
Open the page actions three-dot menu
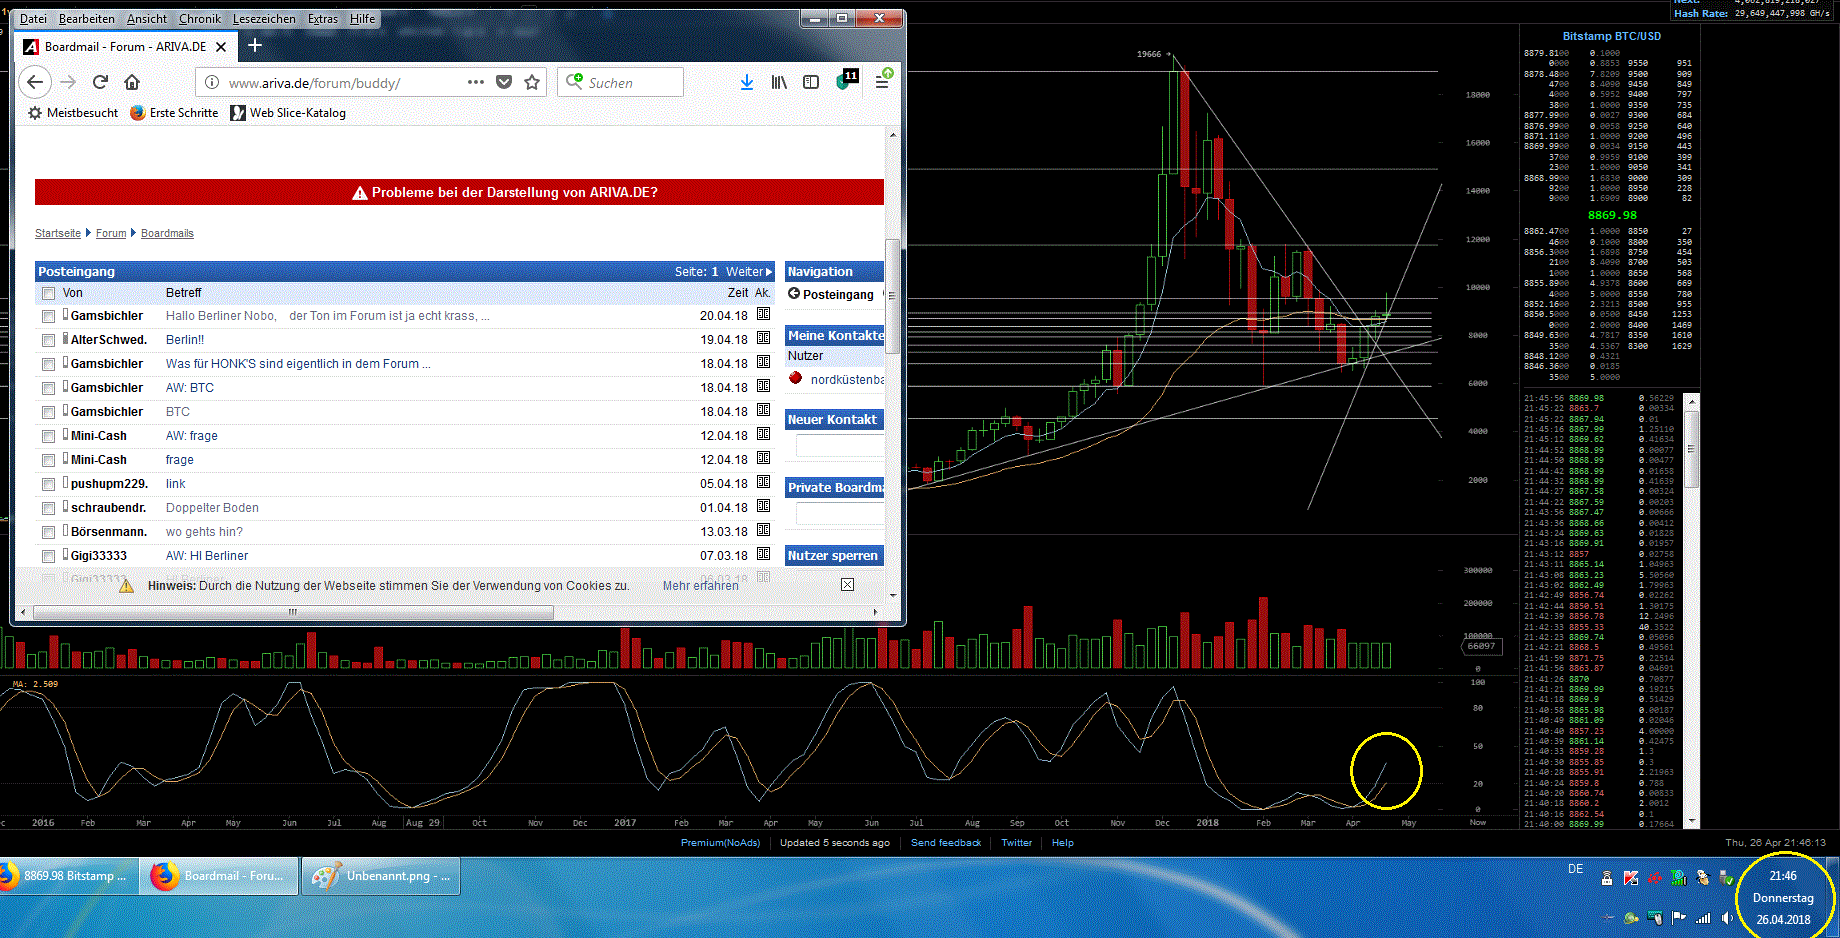[x=476, y=82]
